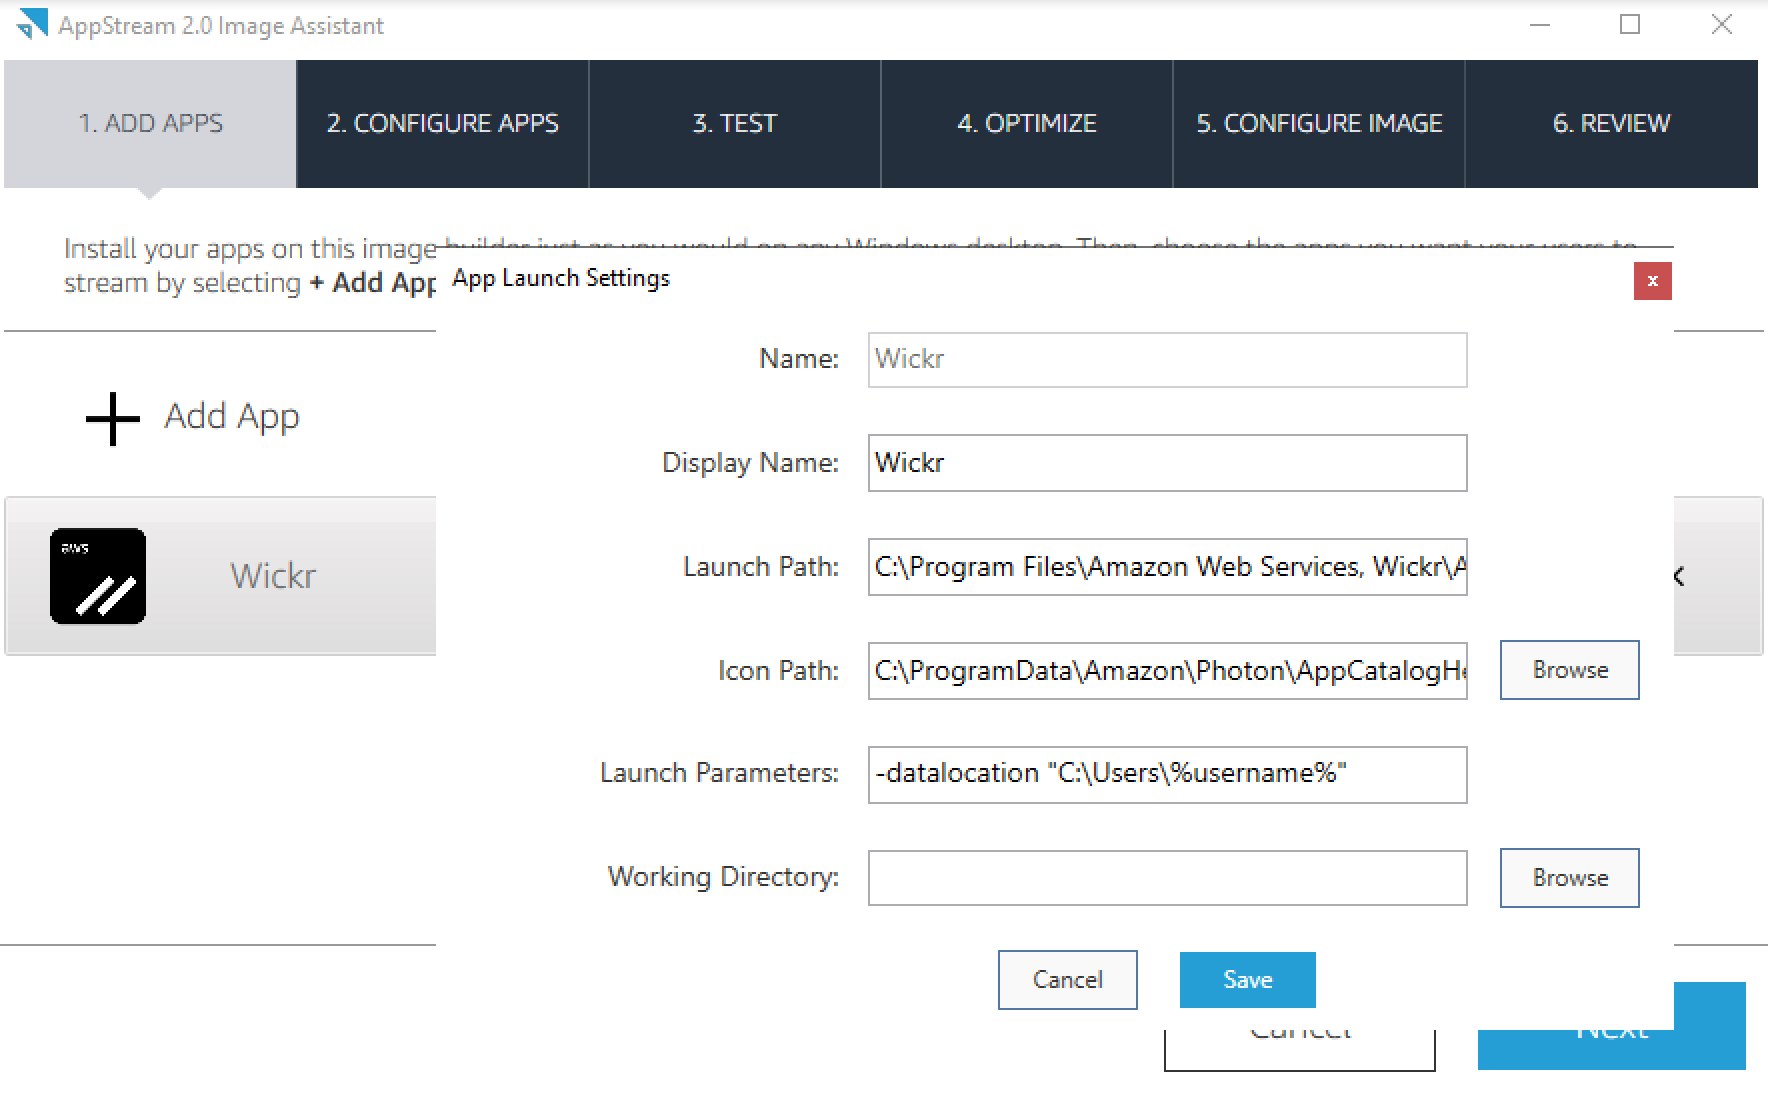Viewport: 1768px width, 1110px height.
Task: Select the Launch Path text box
Action: [x=1166, y=567]
